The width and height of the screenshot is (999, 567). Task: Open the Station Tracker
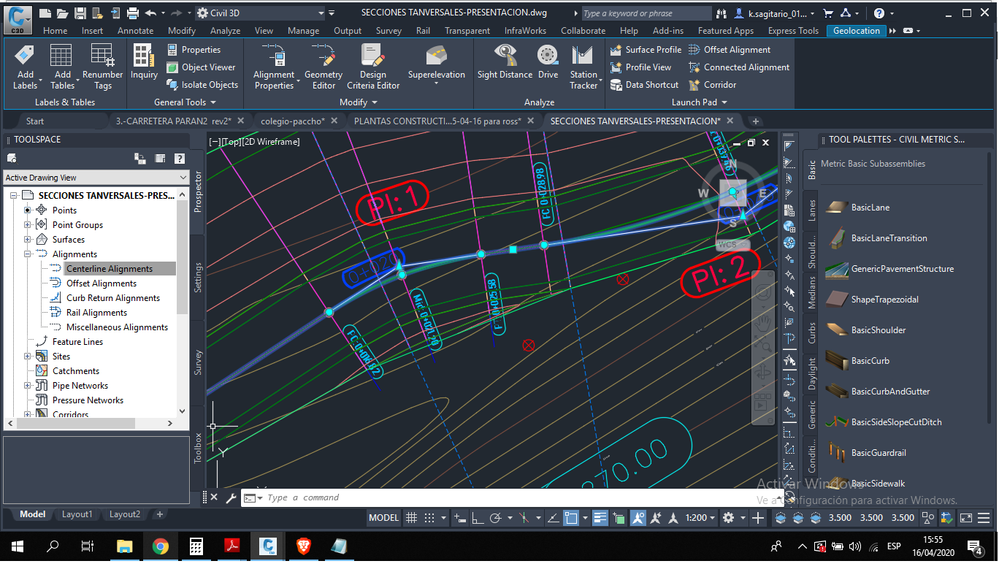tap(583, 68)
